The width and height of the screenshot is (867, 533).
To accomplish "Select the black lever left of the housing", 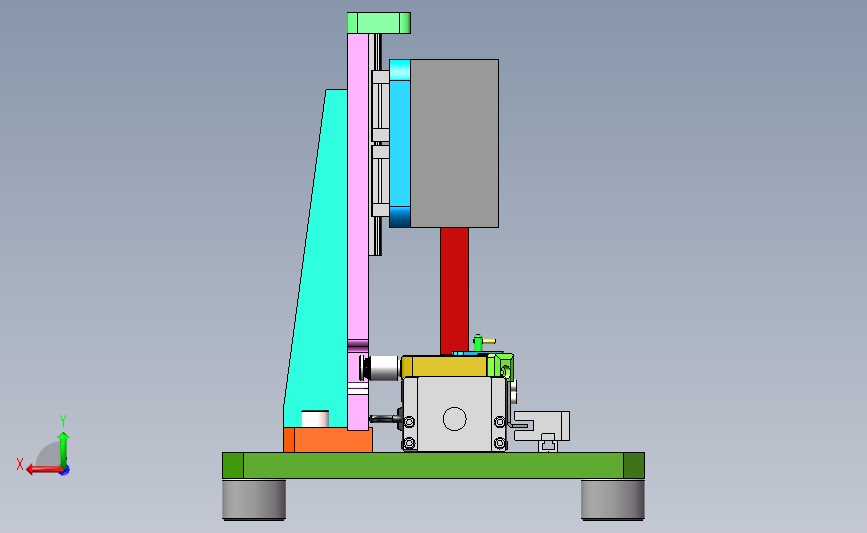I will click(386, 419).
